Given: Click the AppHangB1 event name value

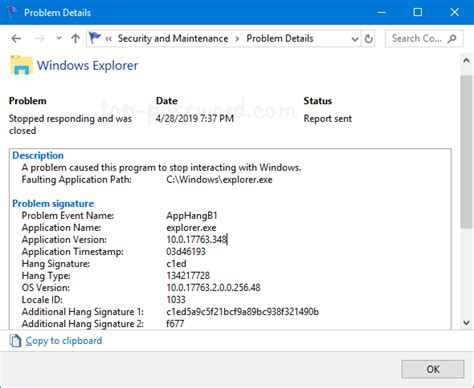Looking at the screenshot, I should [x=192, y=216].
